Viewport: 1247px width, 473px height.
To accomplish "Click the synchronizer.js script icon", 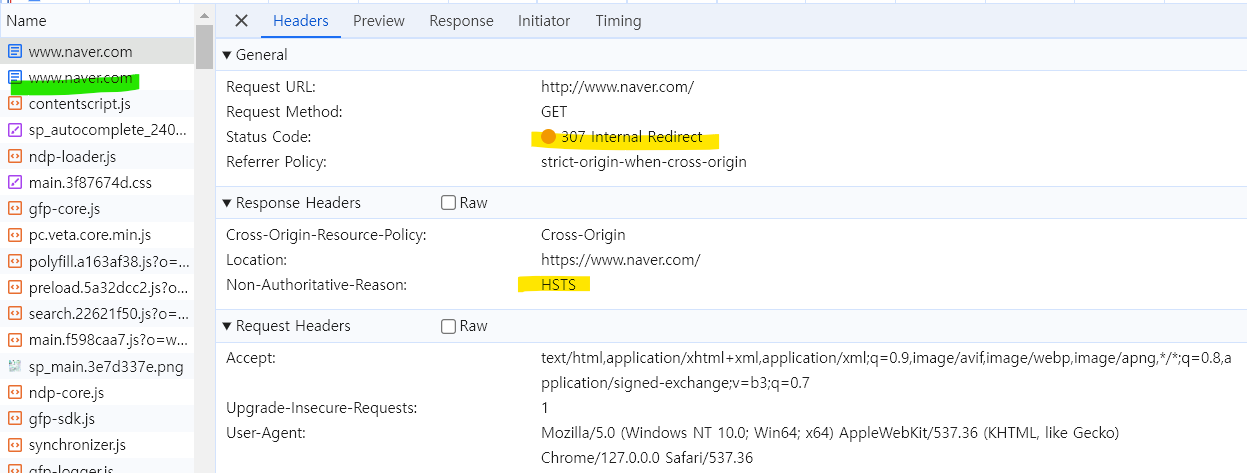I will (15, 445).
